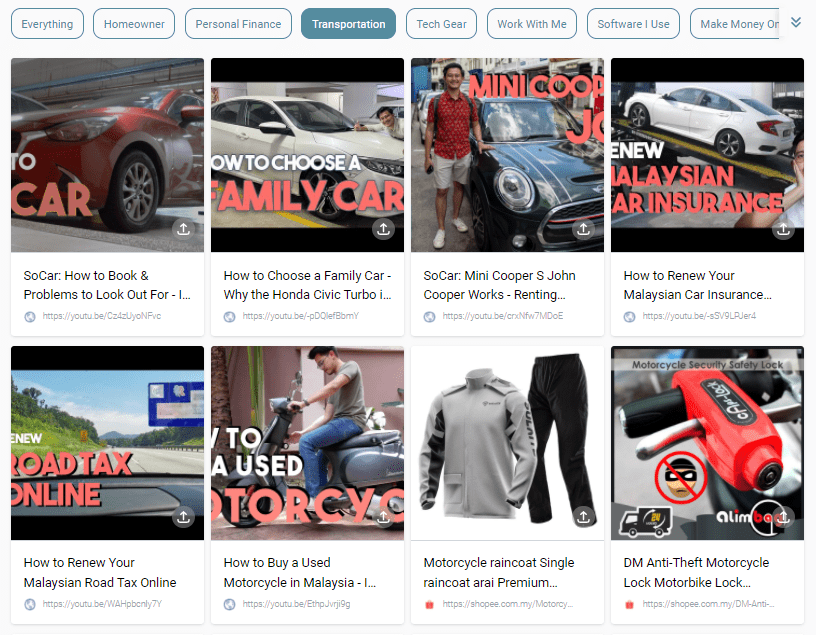Screen dimensions: 816x635
Task: Open the Family Car video thumbnail
Action: click(307, 155)
